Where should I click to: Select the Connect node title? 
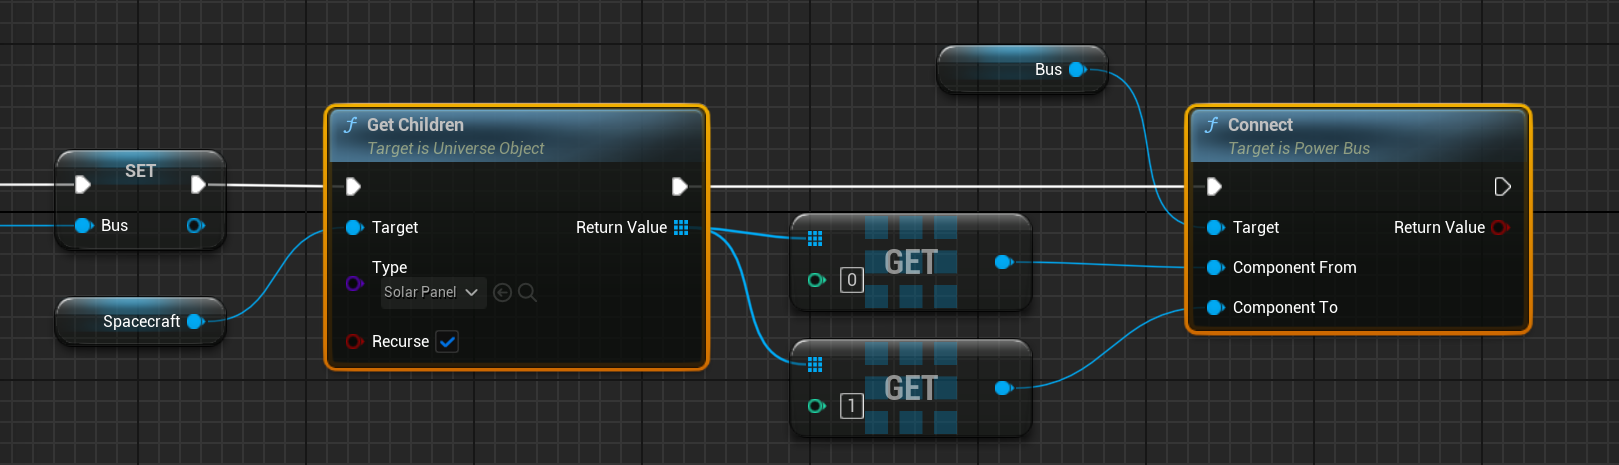pos(1260,125)
